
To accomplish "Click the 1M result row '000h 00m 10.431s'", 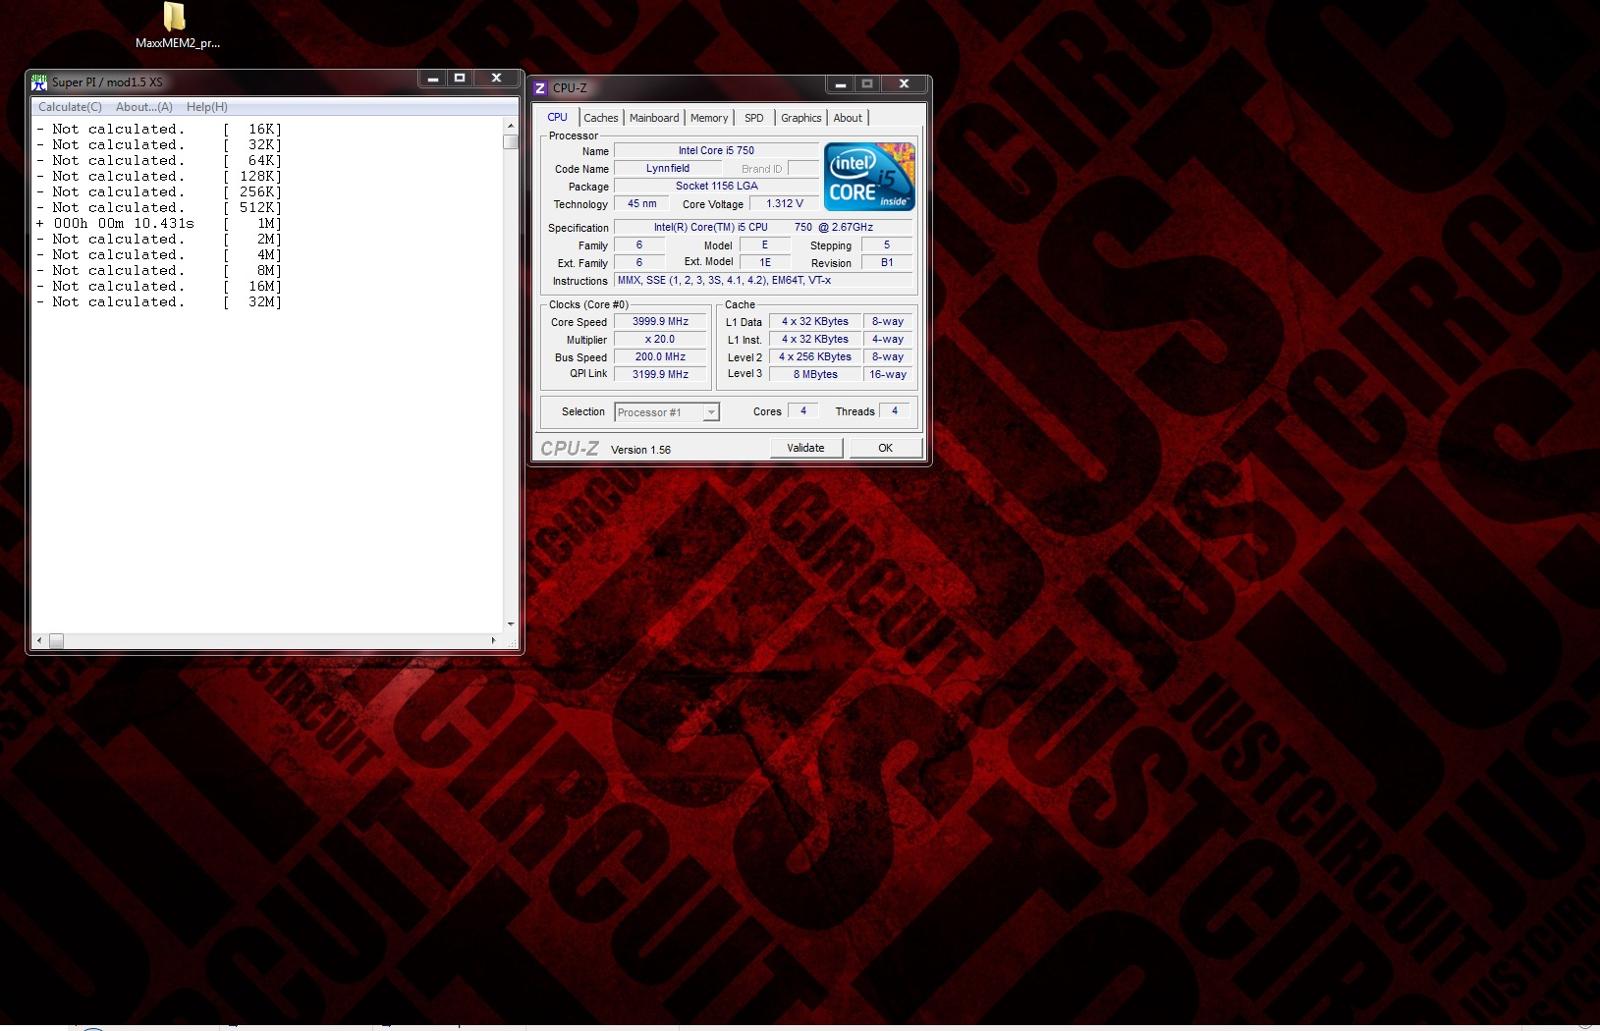I will [x=160, y=223].
